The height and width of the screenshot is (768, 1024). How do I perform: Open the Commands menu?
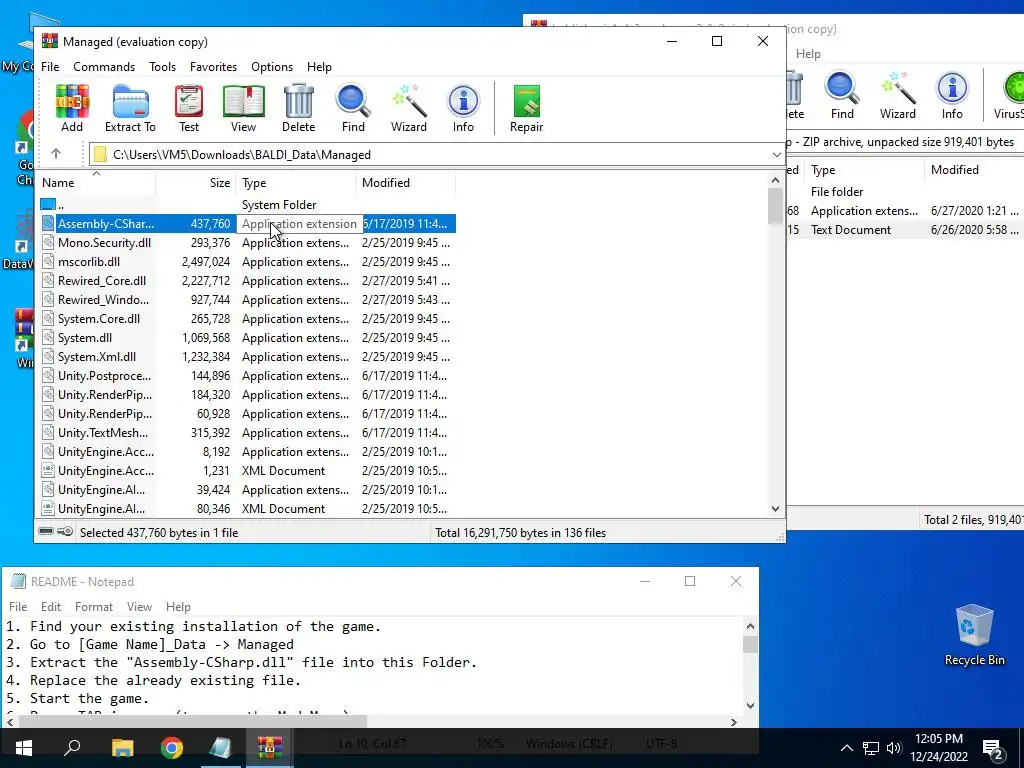[x=104, y=67]
